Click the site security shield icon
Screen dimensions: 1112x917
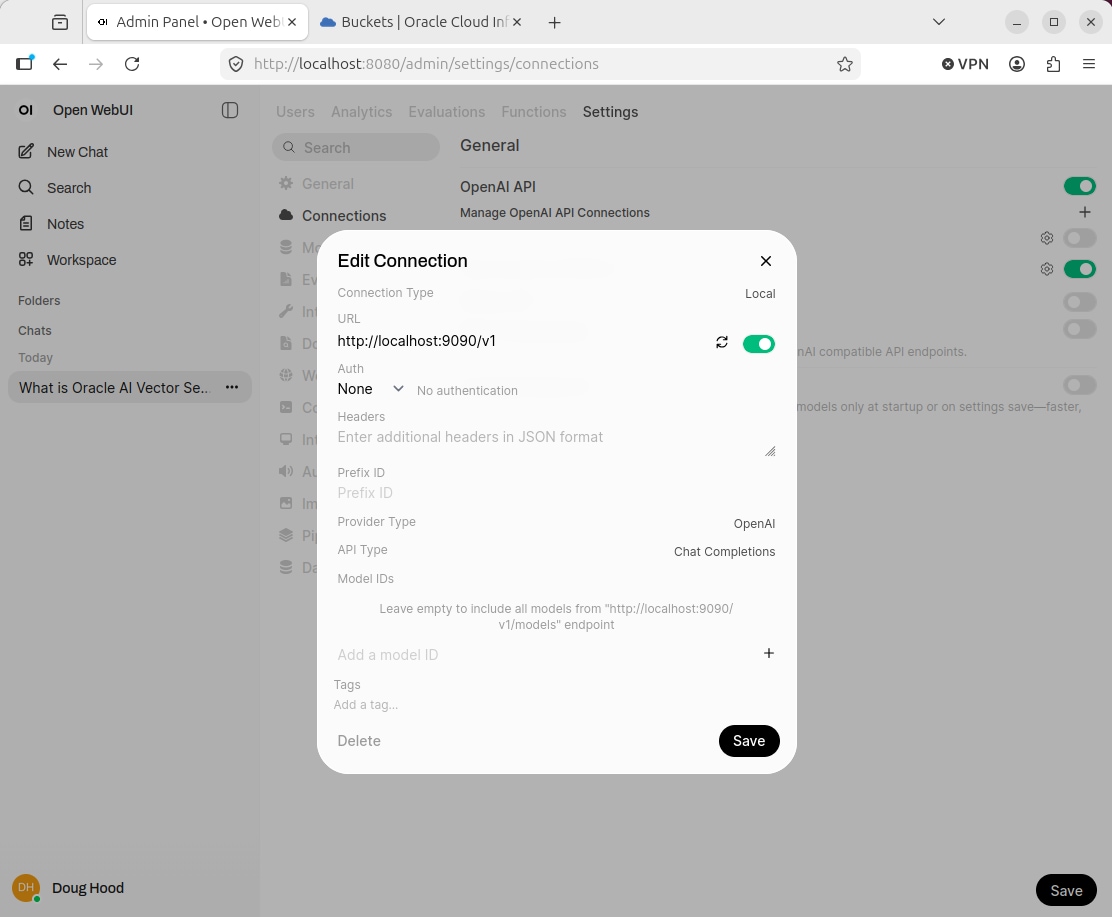point(236,64)
